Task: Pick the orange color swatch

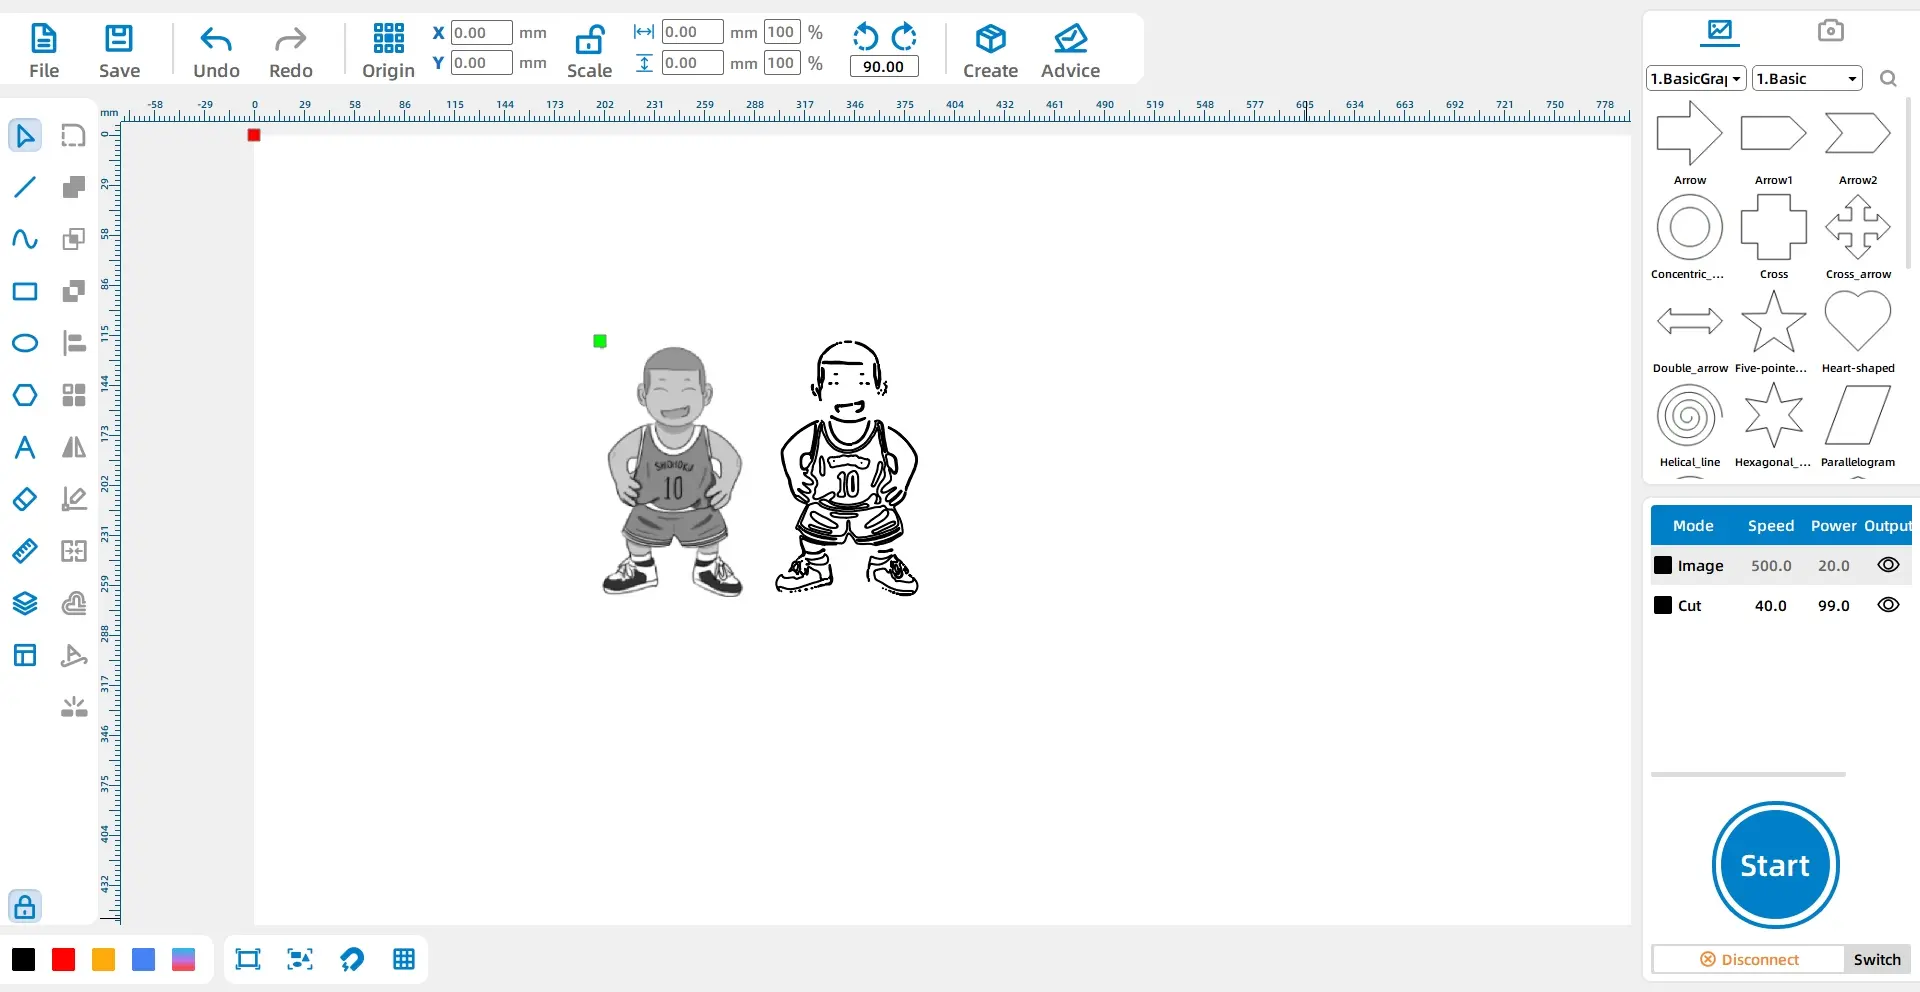Action: pyautogui.click(x=104, y=960)
